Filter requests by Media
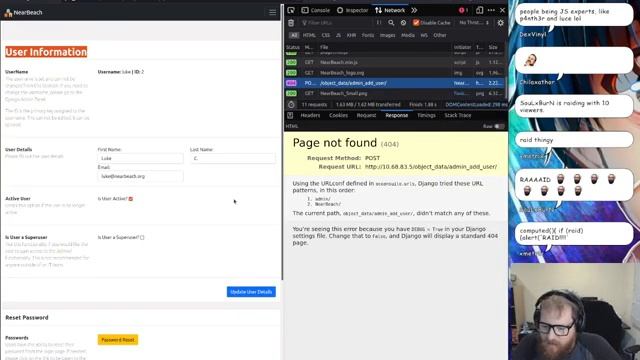640x360 pixels. click(408, 36)
